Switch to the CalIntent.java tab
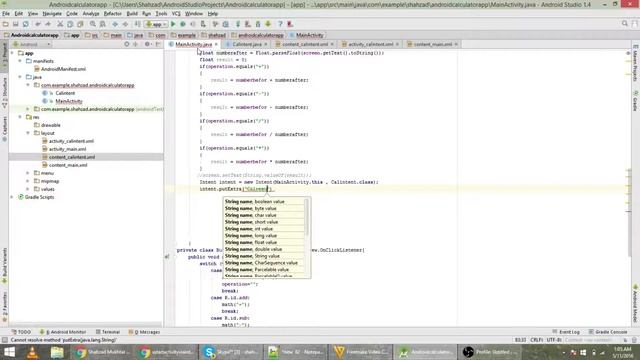Screen dimensions: 640x360 click(247, 44)
